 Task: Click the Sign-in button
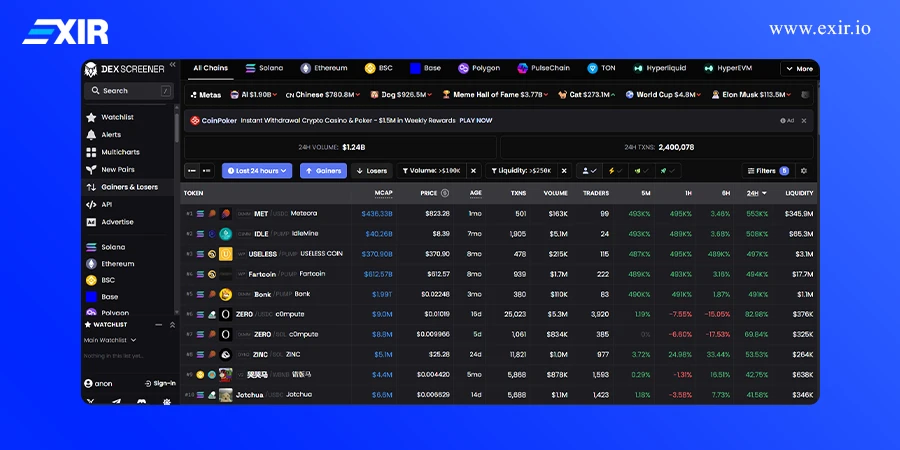click(160, 383)
